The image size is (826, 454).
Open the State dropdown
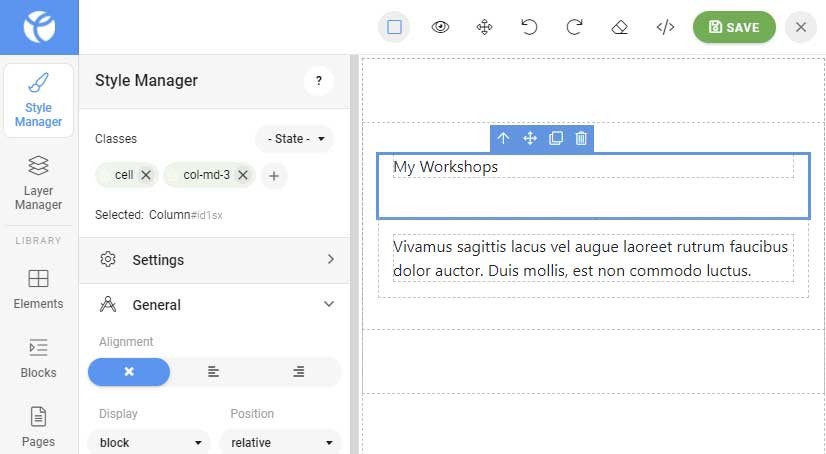point(294,139)
